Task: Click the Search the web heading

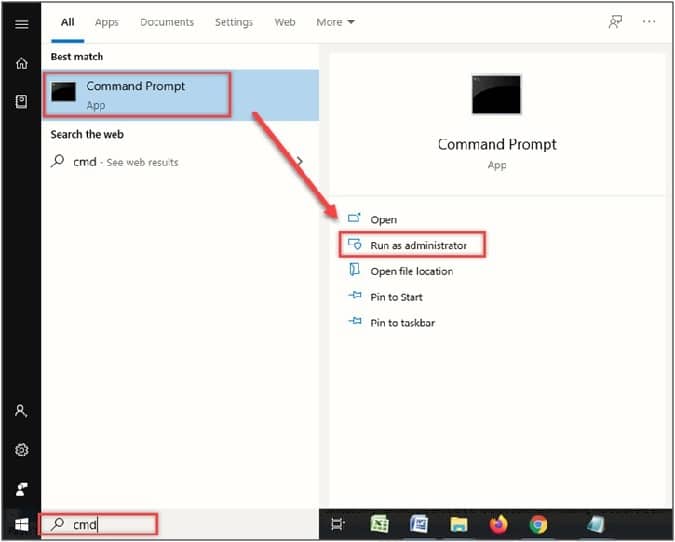Action: pos(87,134)
